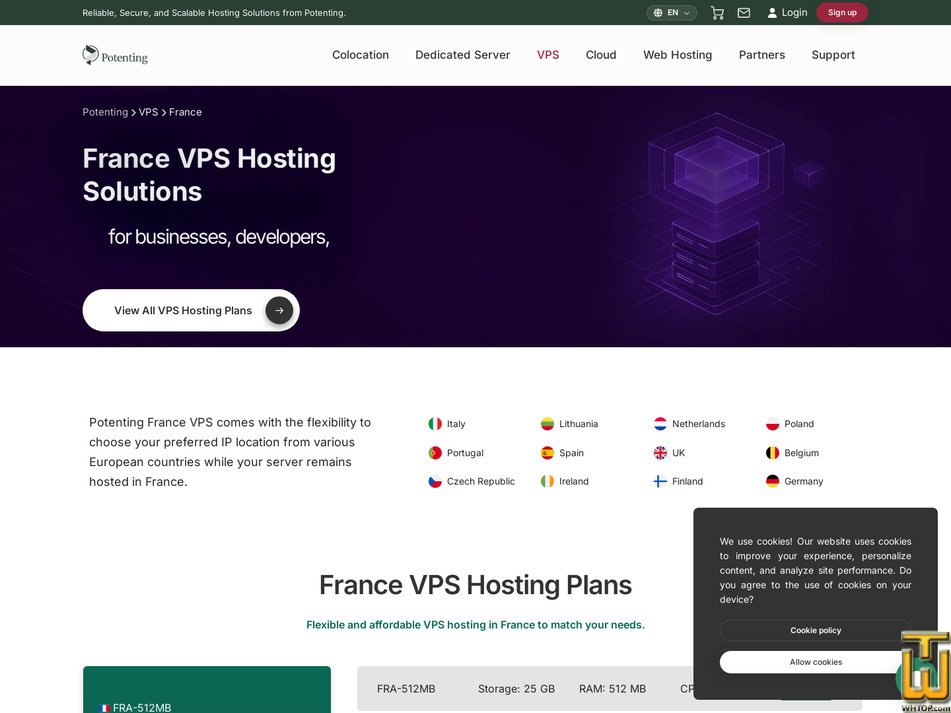Open the Support menu item
Viewport: 951px width, 713px height.
pyautogui.click(x=833, y=55)
